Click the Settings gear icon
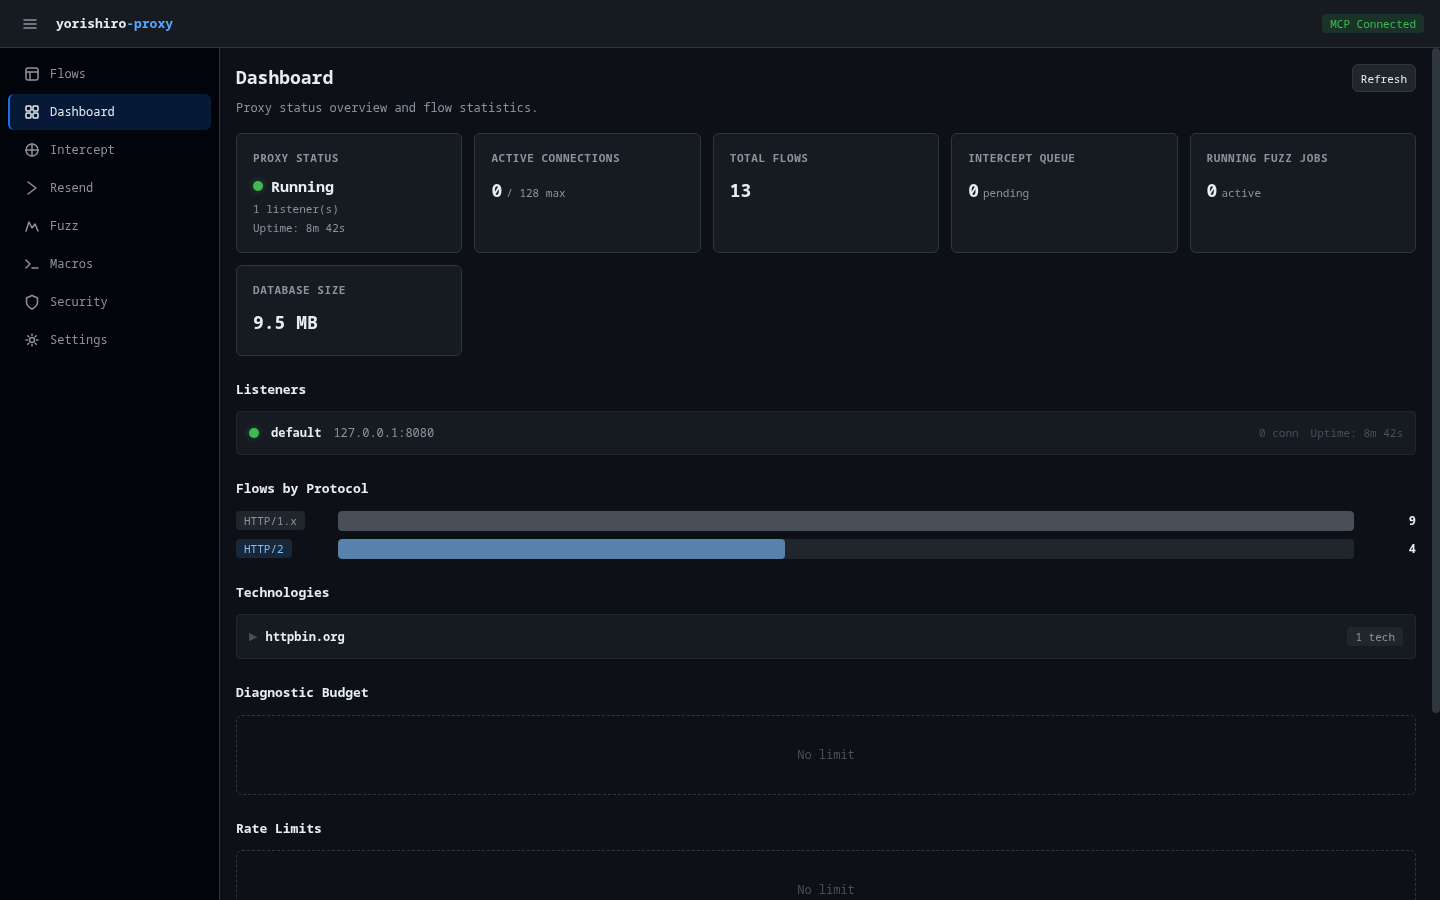The height and width of the screenshot is (900, 1440). (32, 340)
